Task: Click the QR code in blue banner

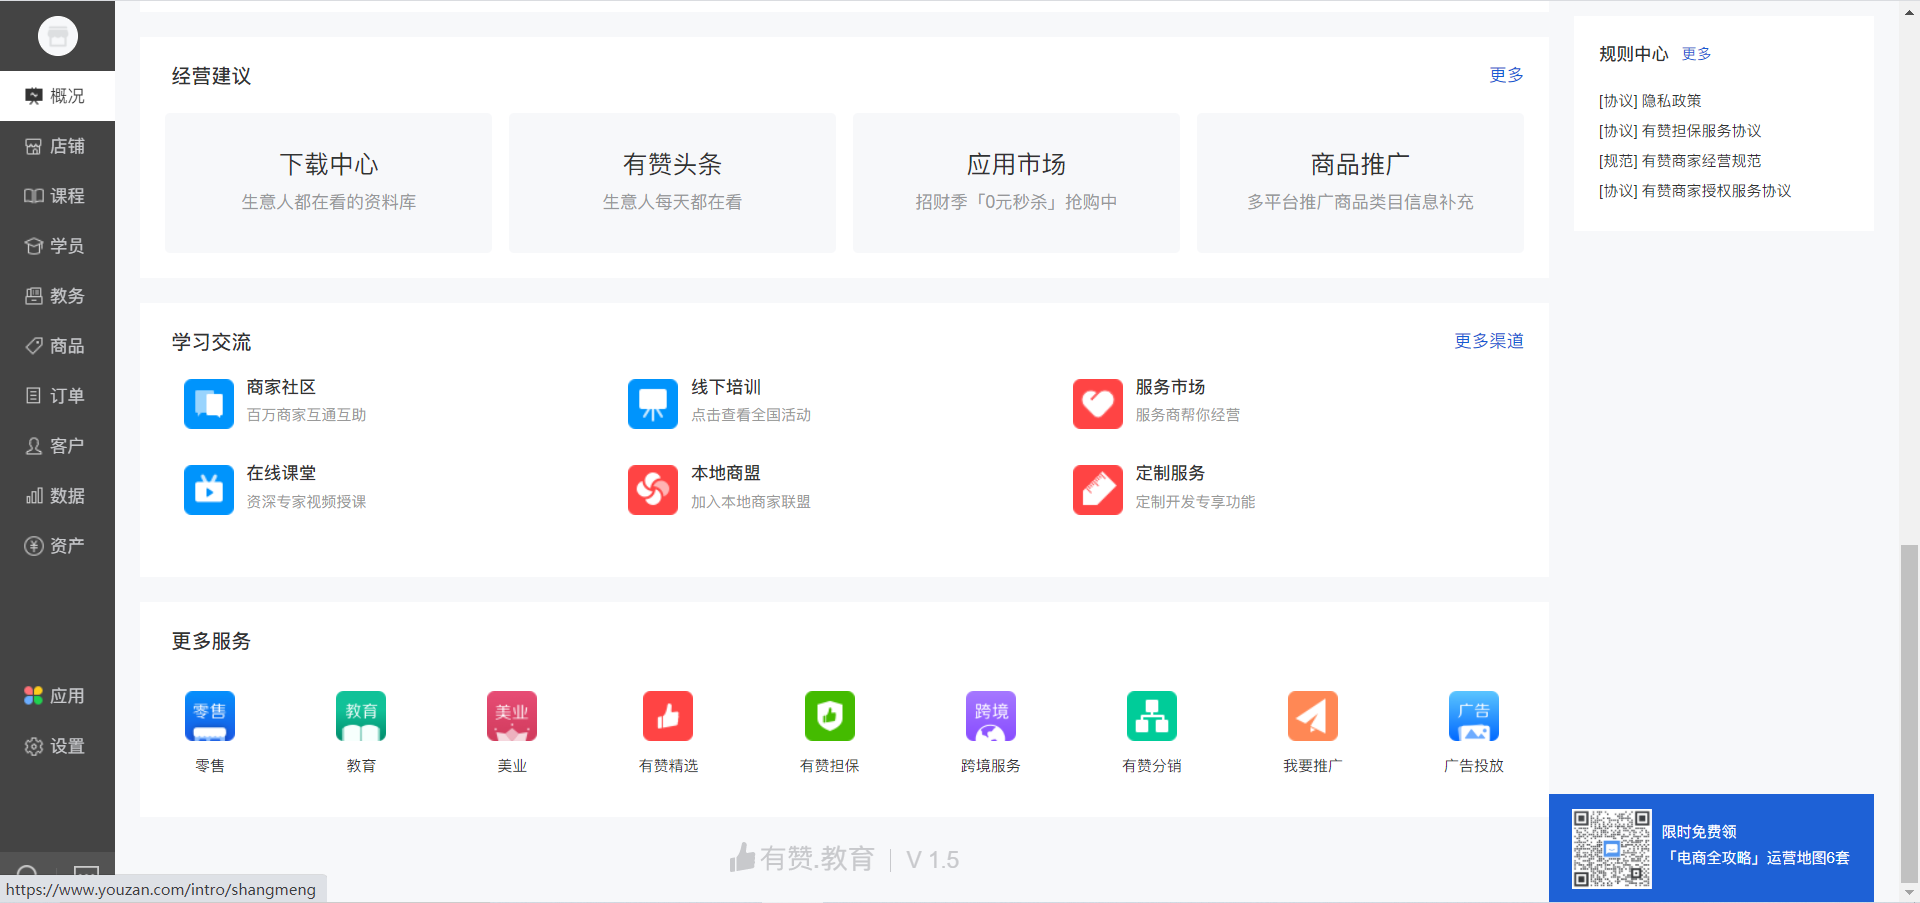Action: (x=1611, y=849)
